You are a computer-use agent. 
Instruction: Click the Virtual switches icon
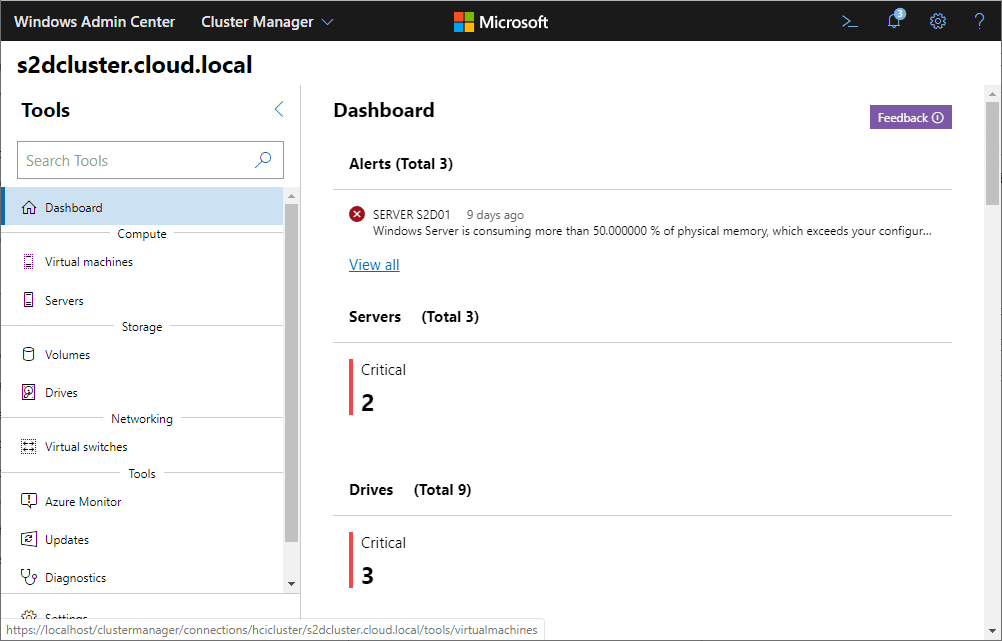click(28, 447)
